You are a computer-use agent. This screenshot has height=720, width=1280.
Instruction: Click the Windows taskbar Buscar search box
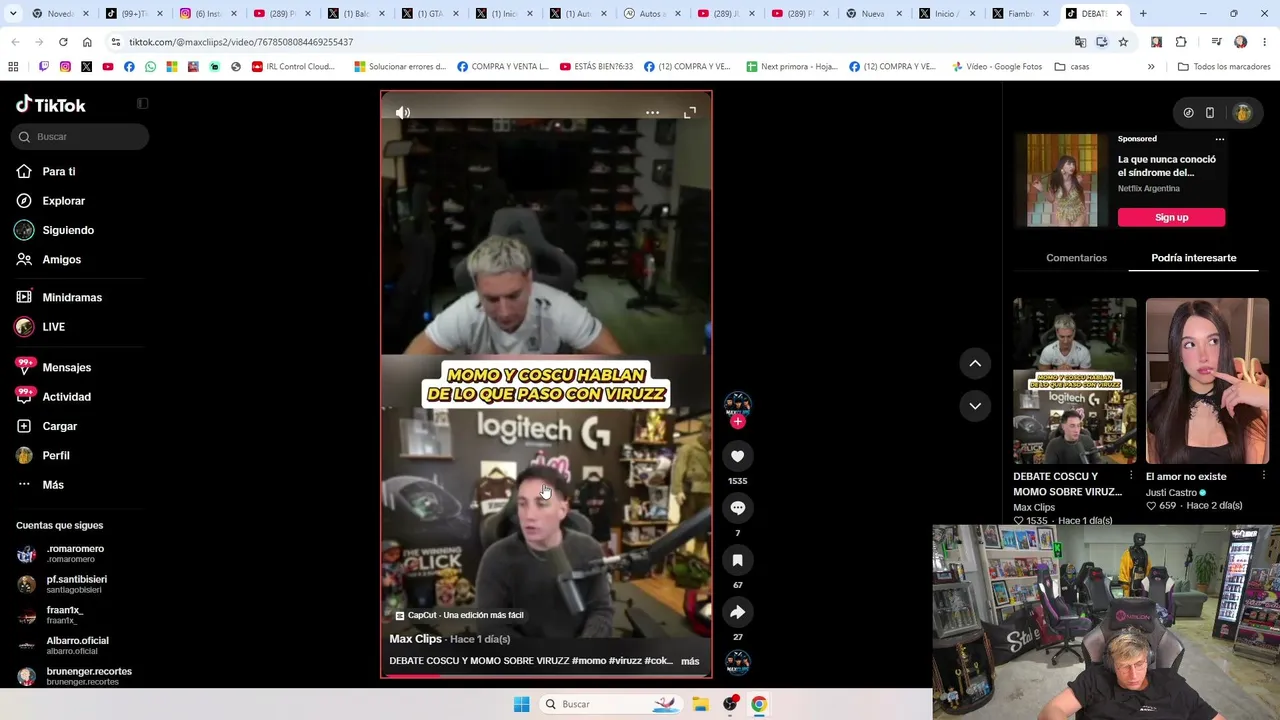(612, 704)
